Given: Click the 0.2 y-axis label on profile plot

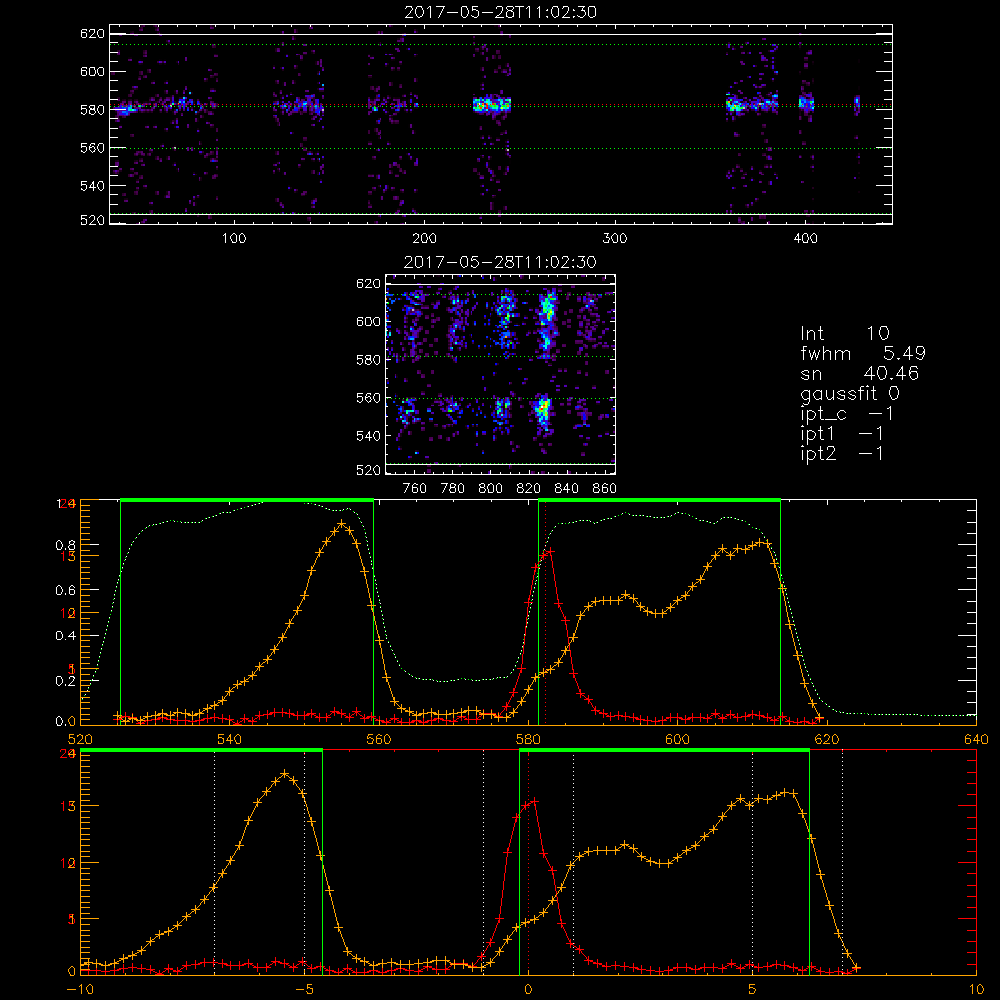Looking at the screenshot, I should (65, 680).
